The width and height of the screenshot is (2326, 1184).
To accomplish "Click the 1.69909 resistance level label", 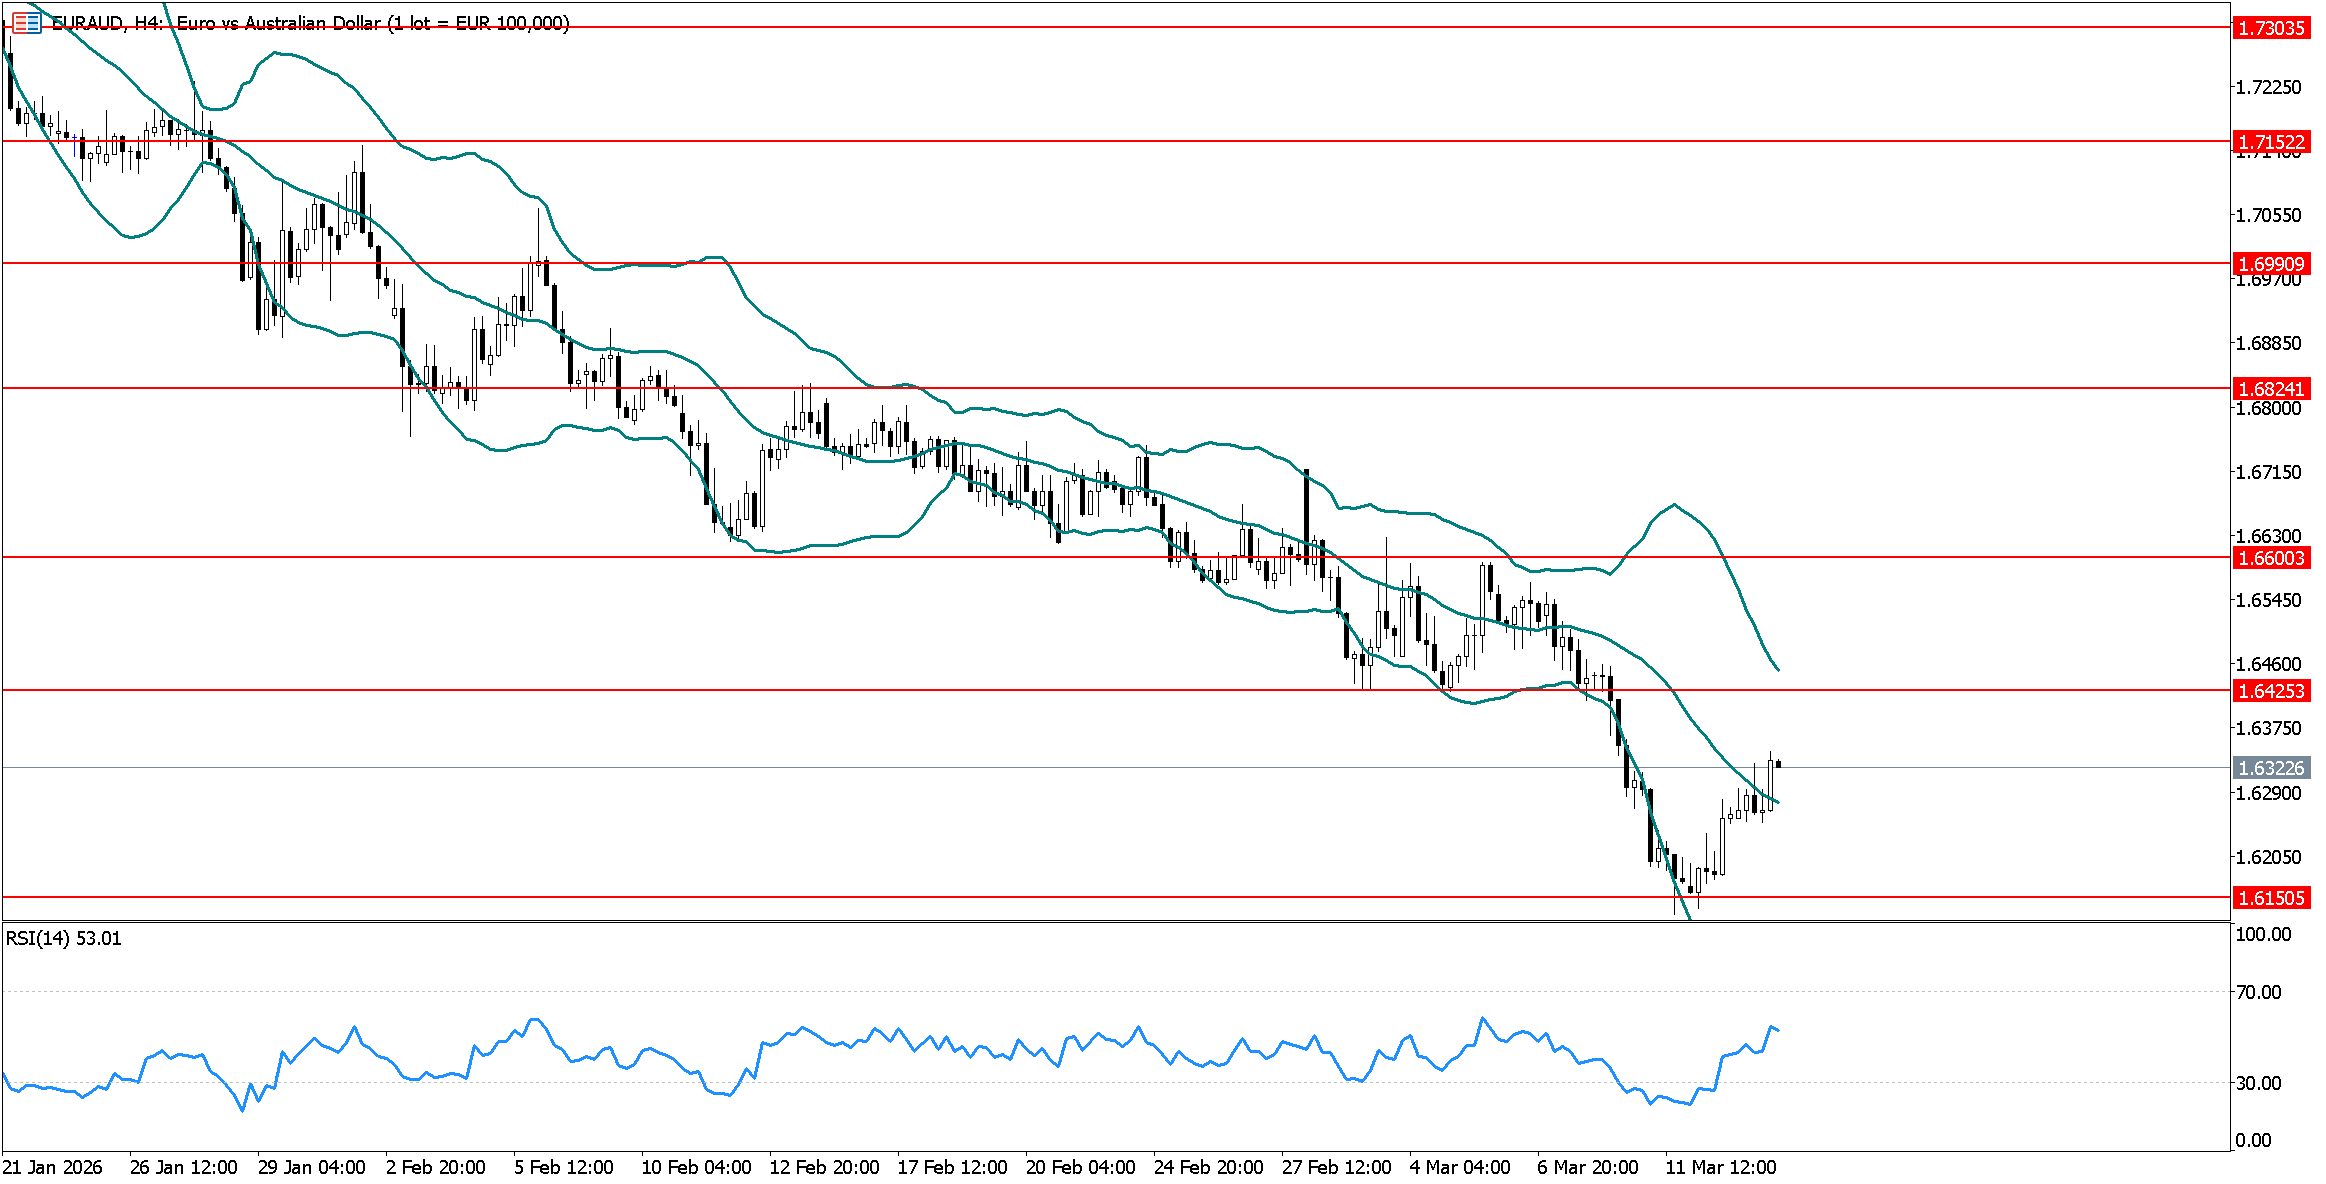I will coord(2270,264).
